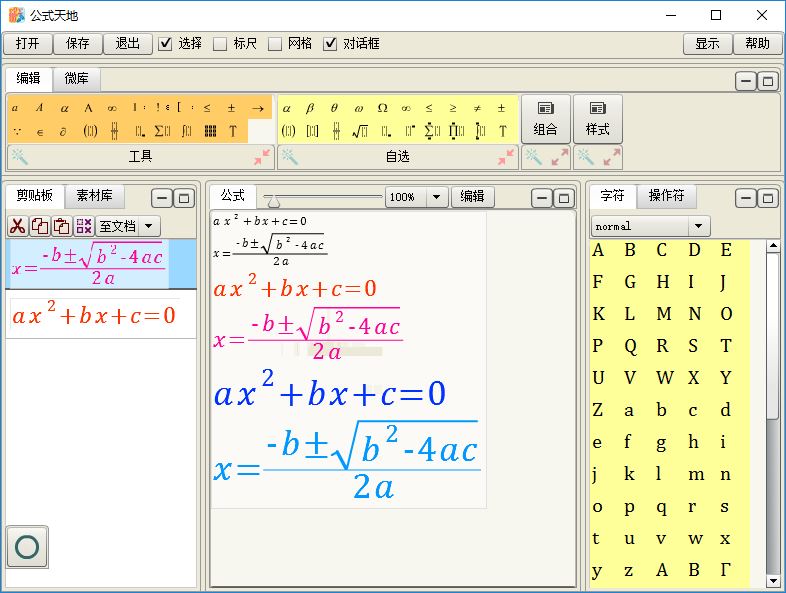Click the 样式 button
Screen dimensions: 786x593
pyautogui.click(x=598, y=119)
